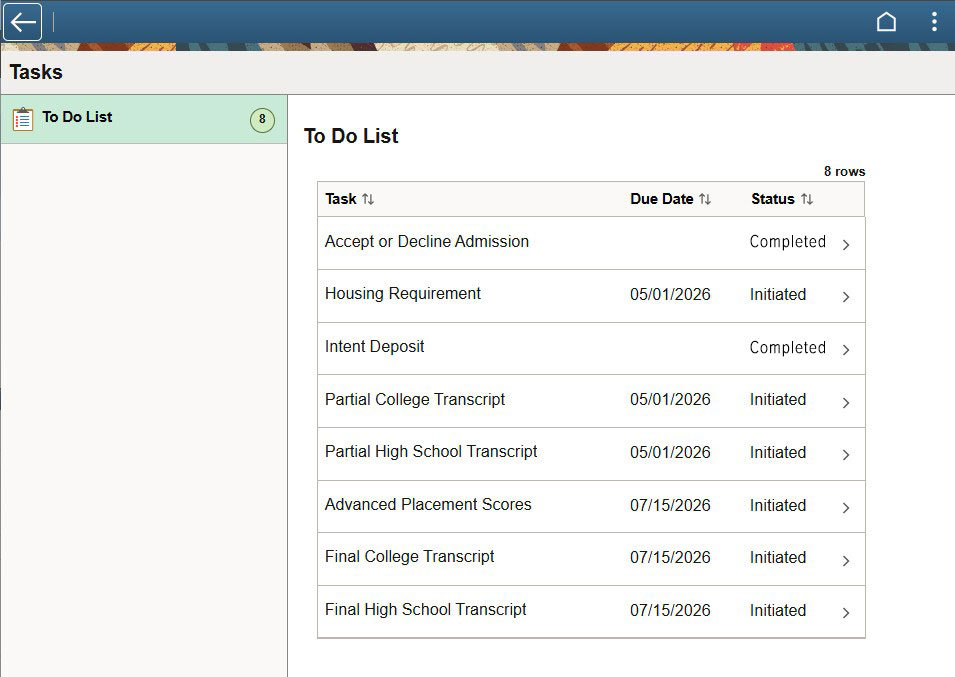Click the sort arrows next to Task
This screenshot has width=955, height=677.
(368, 199)
